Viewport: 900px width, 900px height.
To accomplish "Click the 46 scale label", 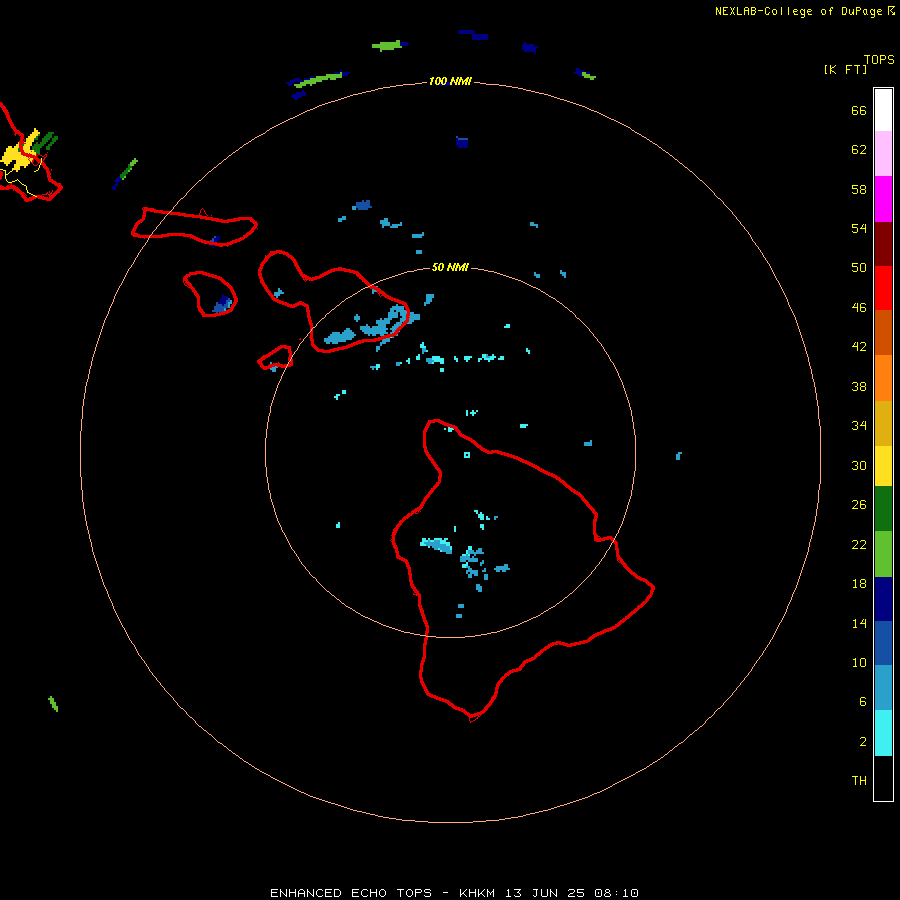I will point(859,307).
